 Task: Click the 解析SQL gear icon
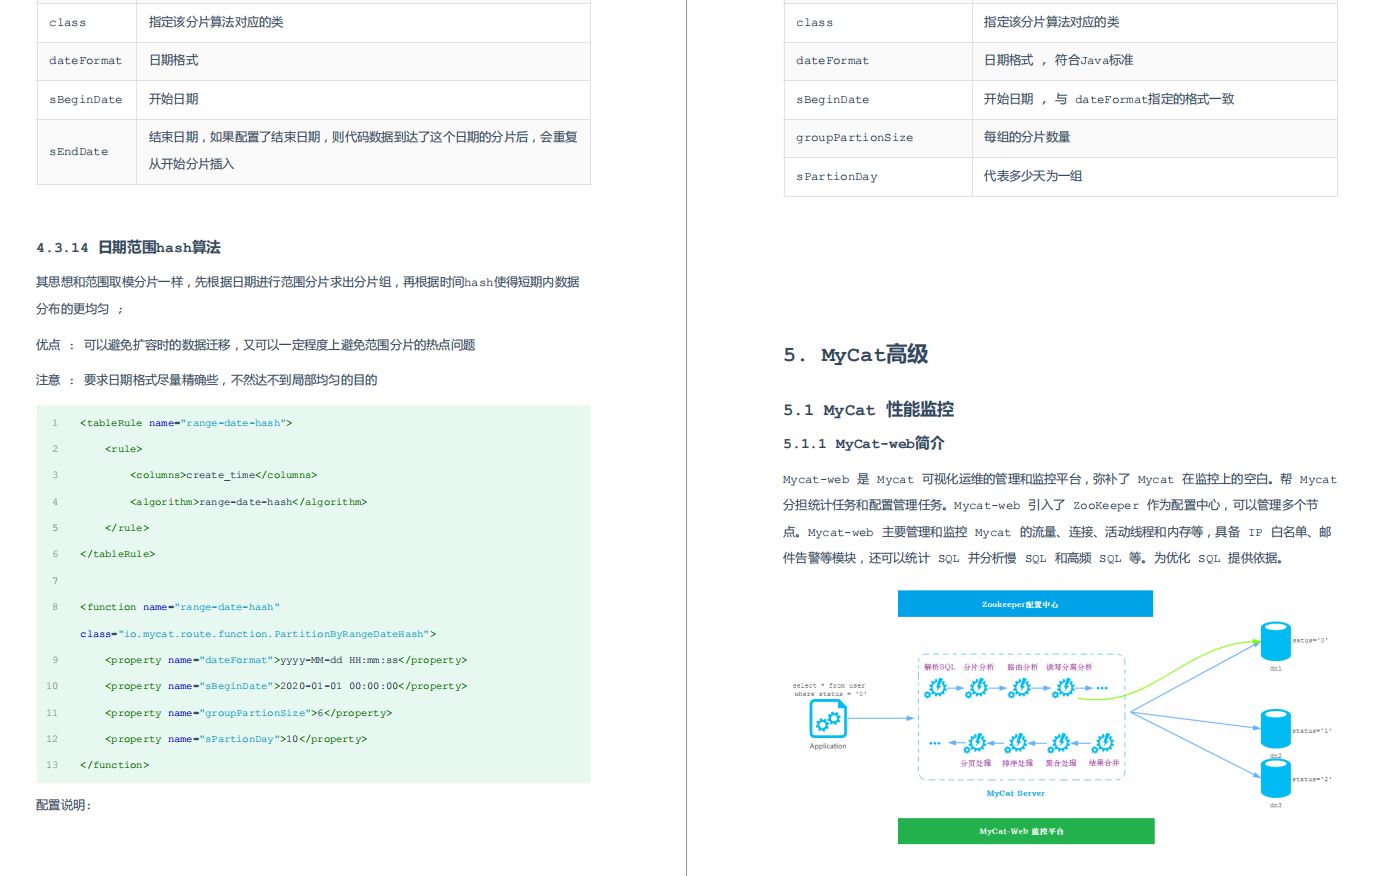[937, 689]
